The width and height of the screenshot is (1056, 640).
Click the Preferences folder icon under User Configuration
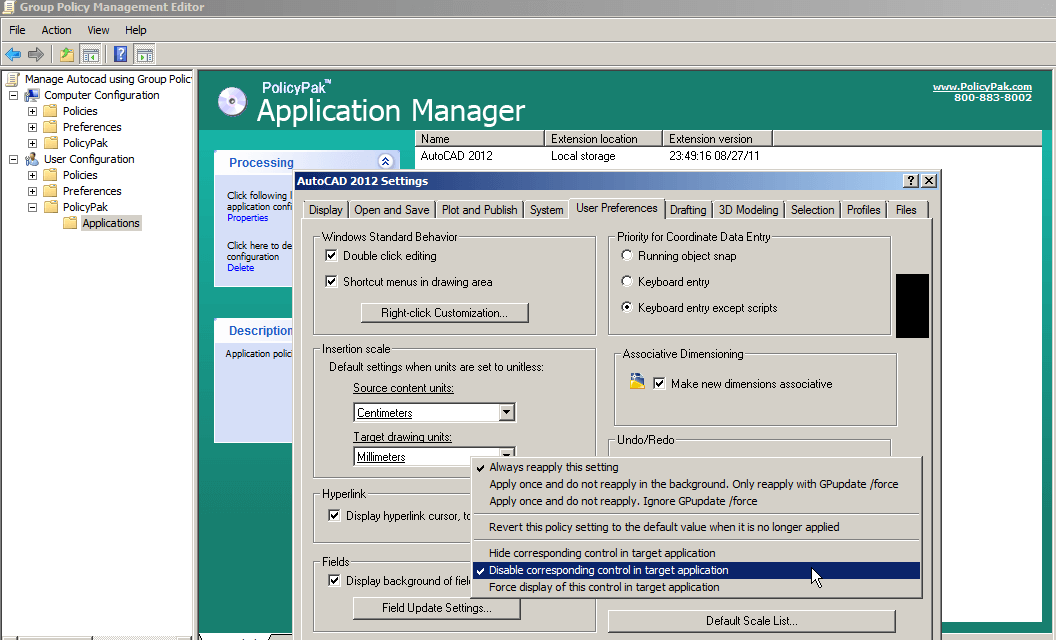coord(51,191)
